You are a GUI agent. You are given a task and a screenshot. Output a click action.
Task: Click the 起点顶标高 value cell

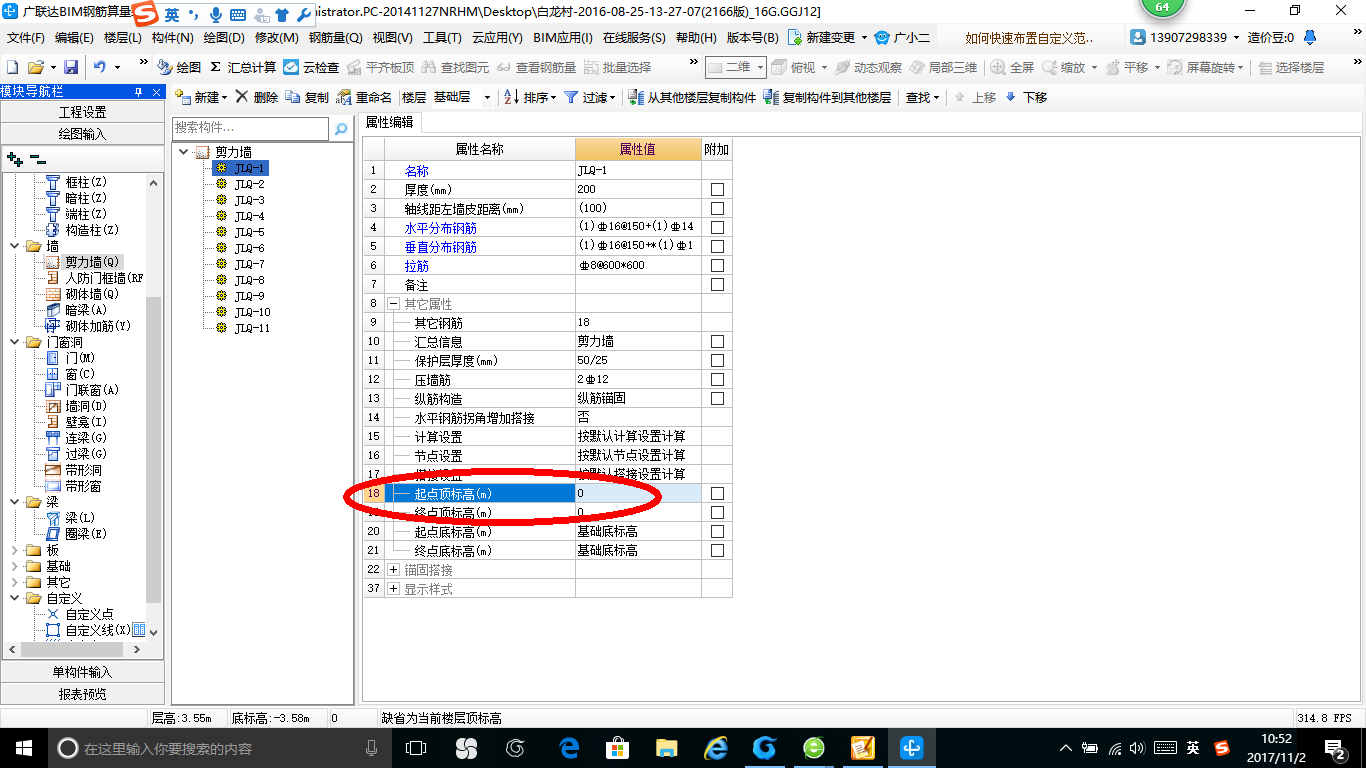[x=638, y=493]
